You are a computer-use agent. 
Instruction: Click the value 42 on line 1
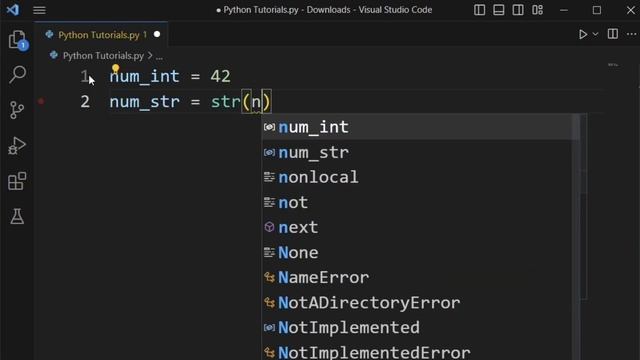coord(220,76)
